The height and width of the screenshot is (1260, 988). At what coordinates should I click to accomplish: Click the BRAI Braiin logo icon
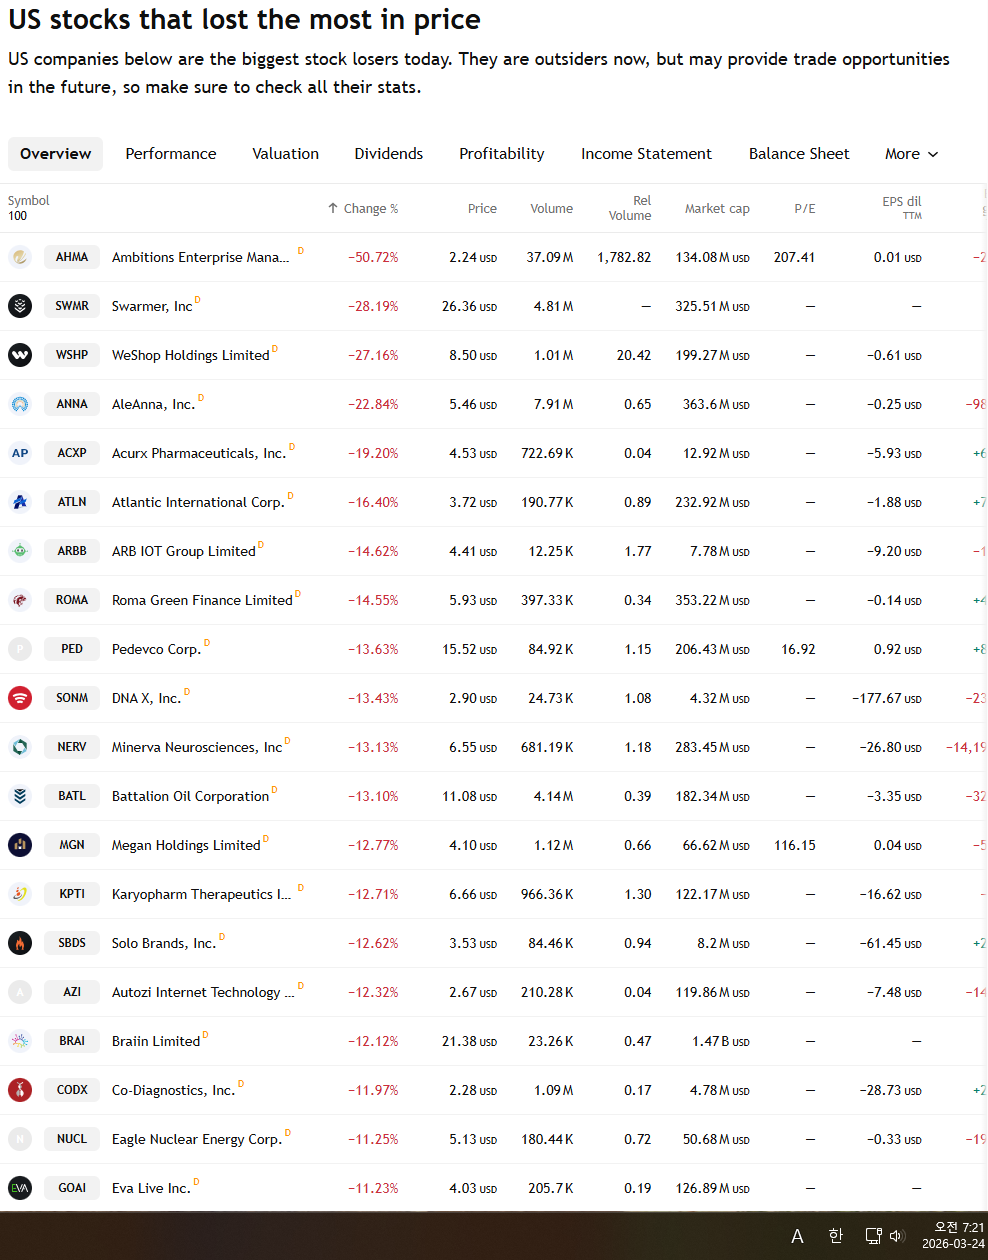click(x=20, y=1041)
